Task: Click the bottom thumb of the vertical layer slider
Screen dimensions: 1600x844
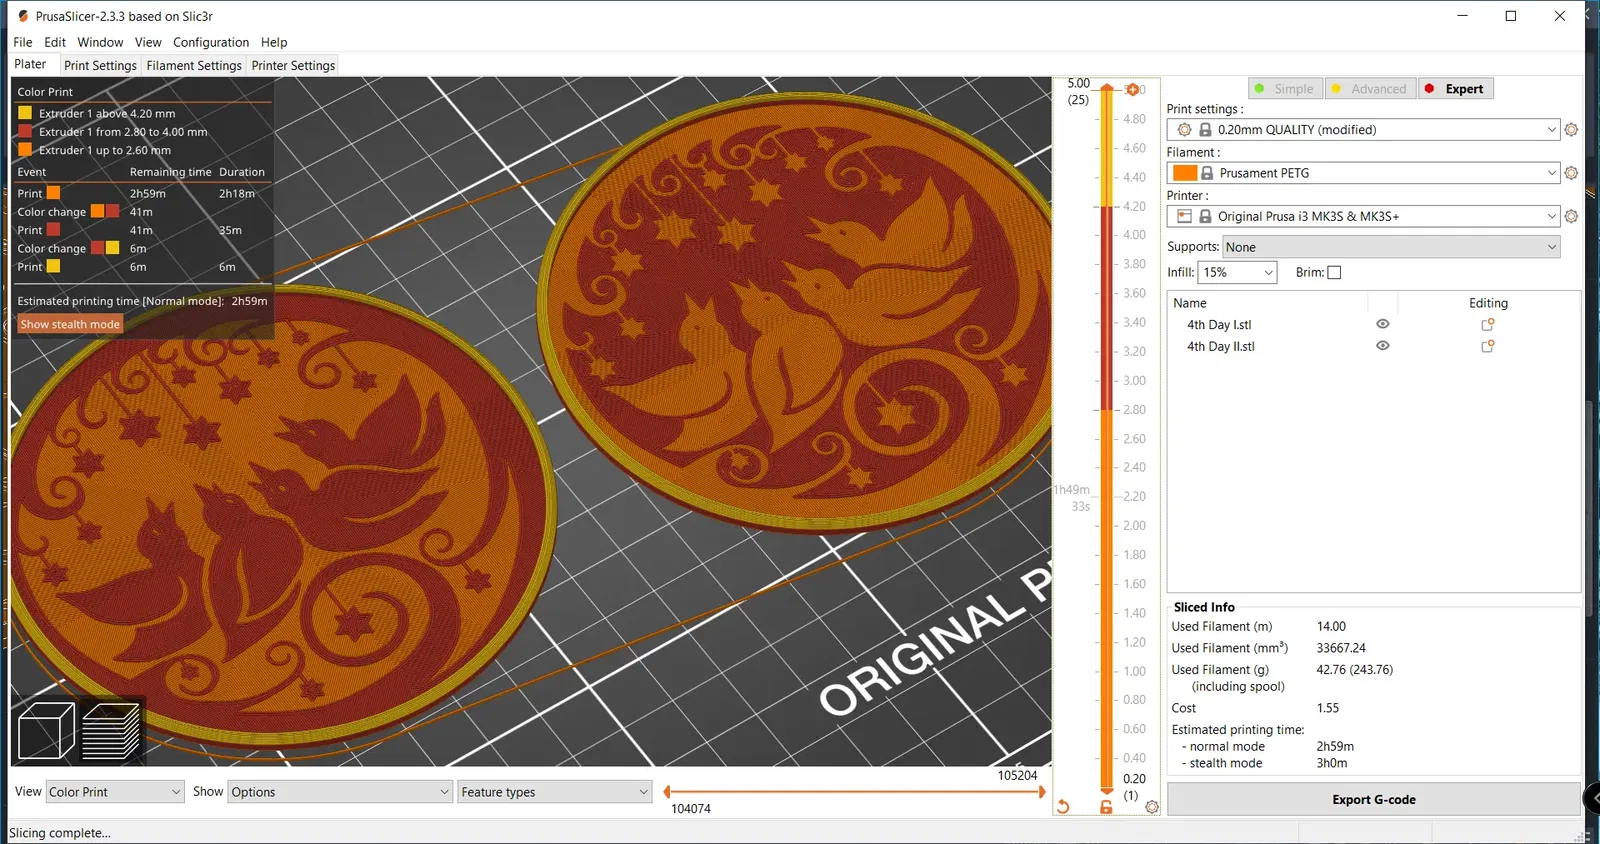Action: 1107,790
